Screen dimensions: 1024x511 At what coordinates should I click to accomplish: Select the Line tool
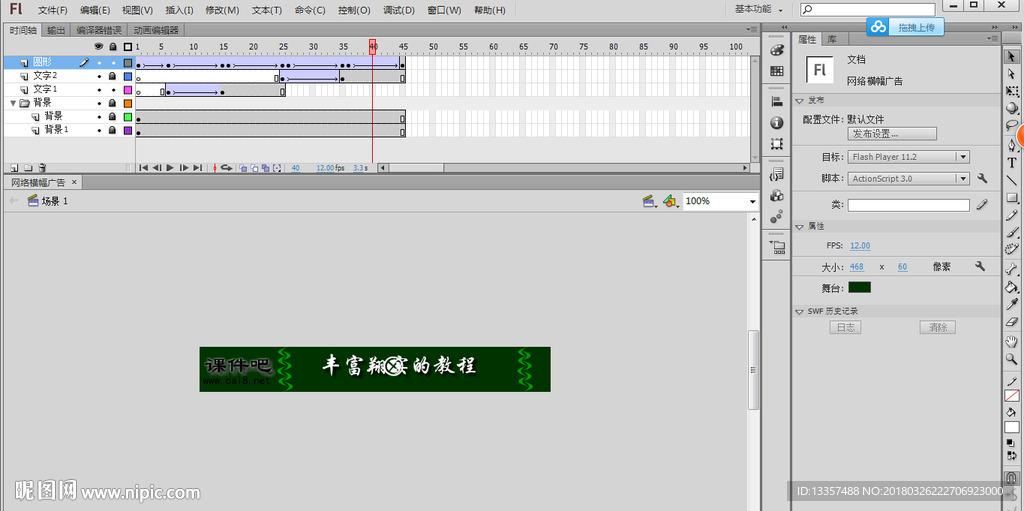[x=1012, y=180]
